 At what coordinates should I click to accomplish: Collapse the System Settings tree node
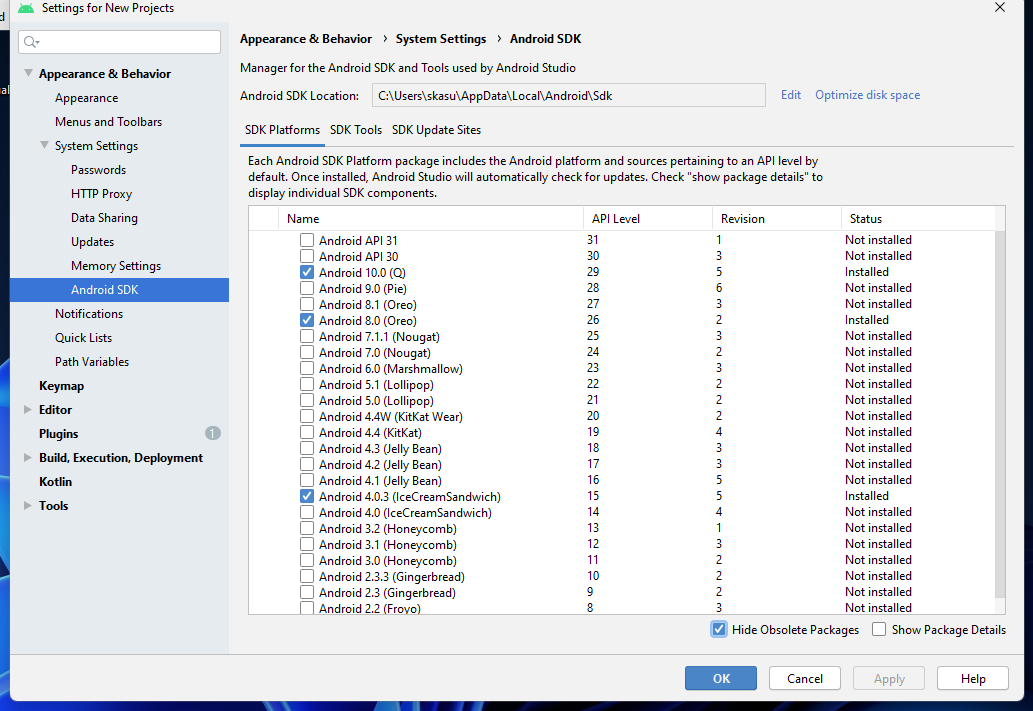click(x=44, y=145)
